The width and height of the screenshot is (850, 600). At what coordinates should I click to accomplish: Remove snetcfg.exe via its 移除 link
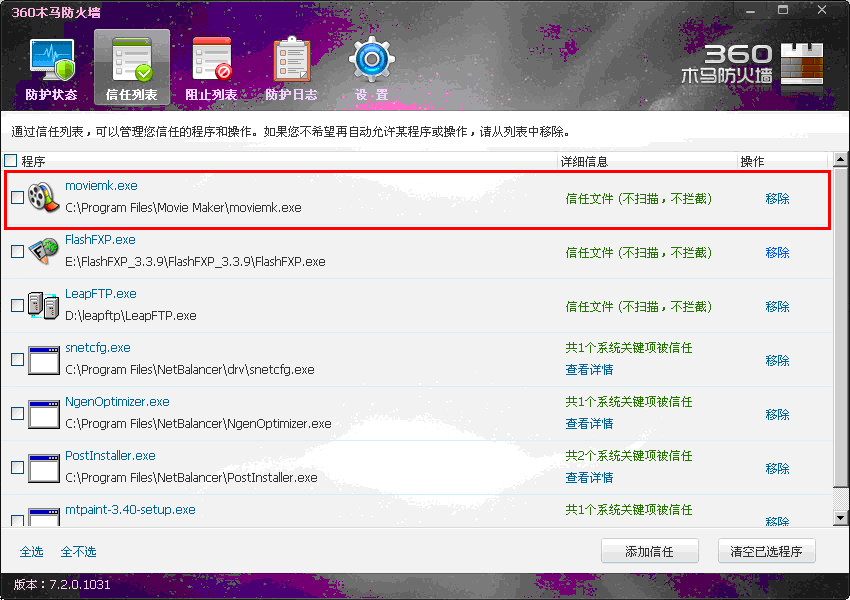[x=777, y=360]
